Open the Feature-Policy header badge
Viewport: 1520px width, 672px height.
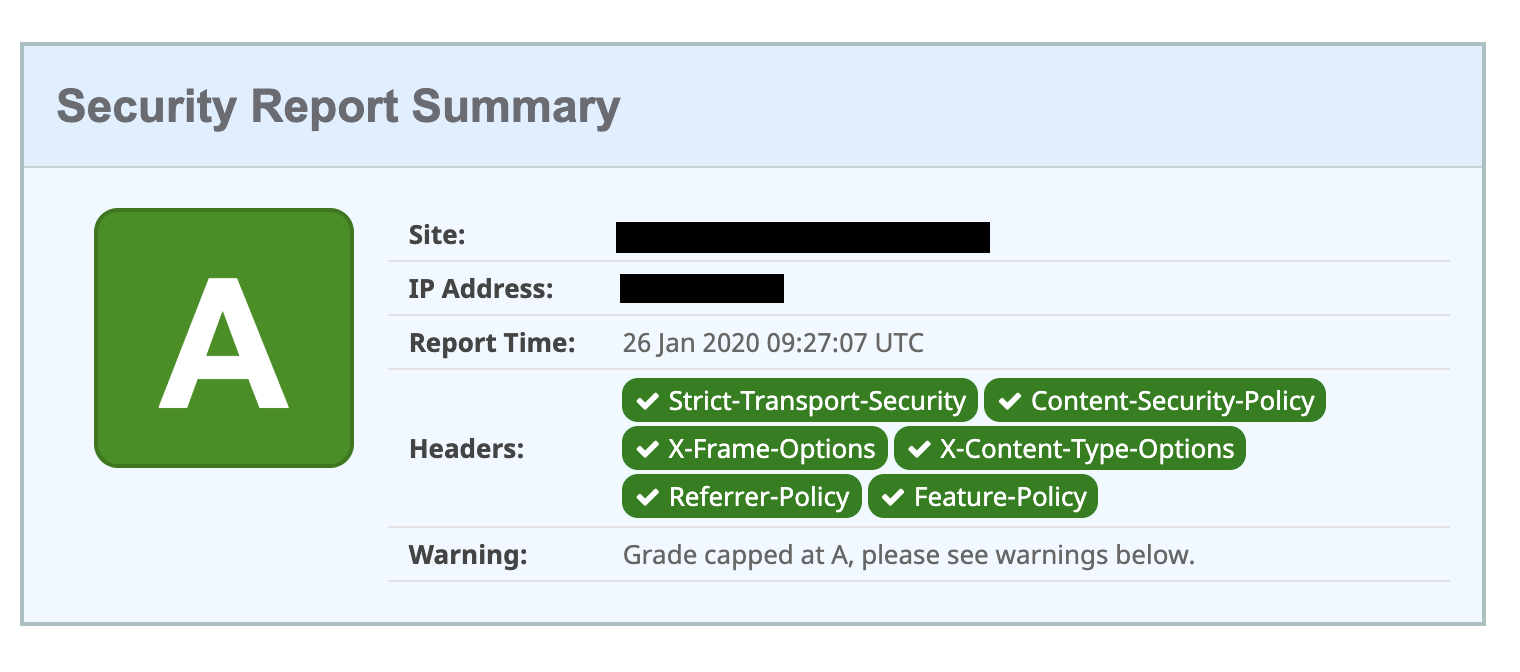tap(983, 497)
